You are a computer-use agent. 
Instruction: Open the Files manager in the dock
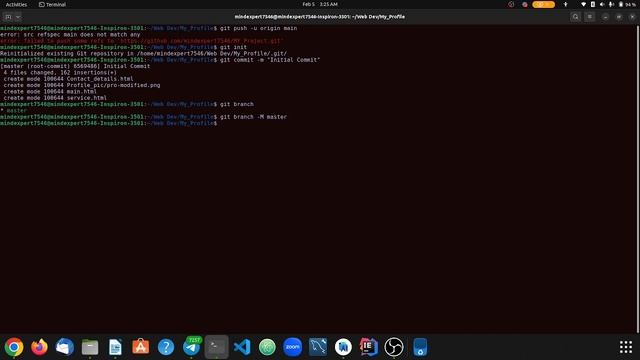tap(90, 347)
